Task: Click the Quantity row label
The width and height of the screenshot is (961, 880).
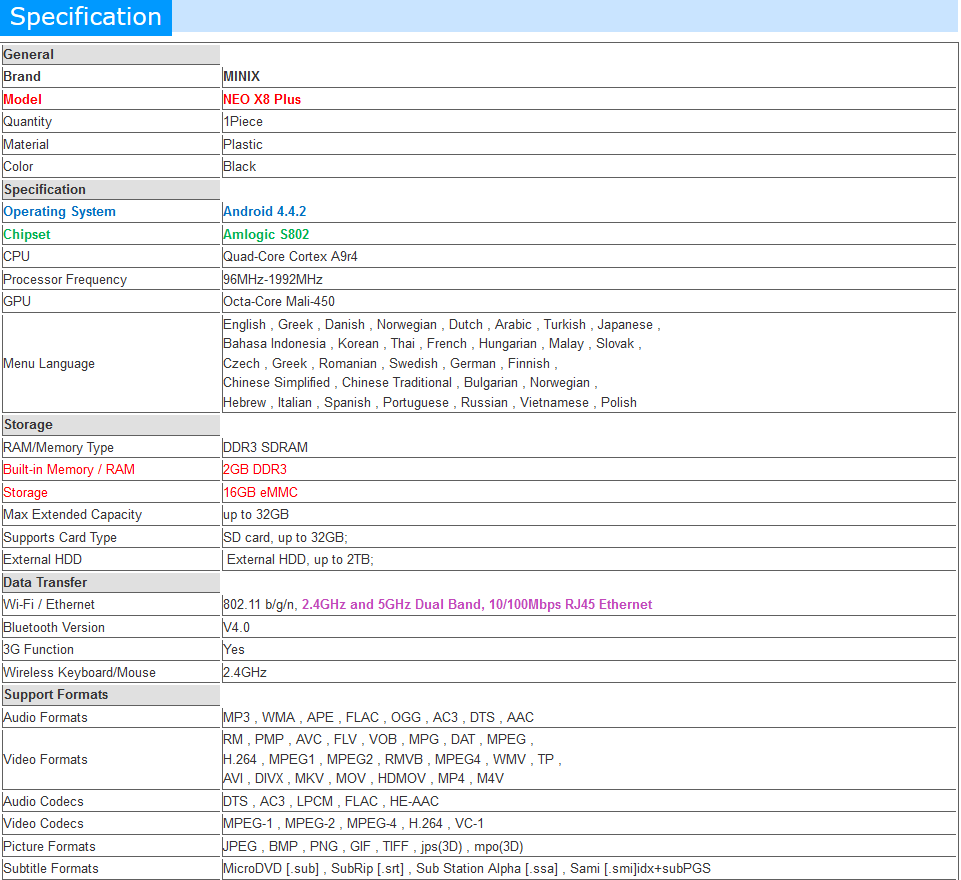Action: click(28, 122)
